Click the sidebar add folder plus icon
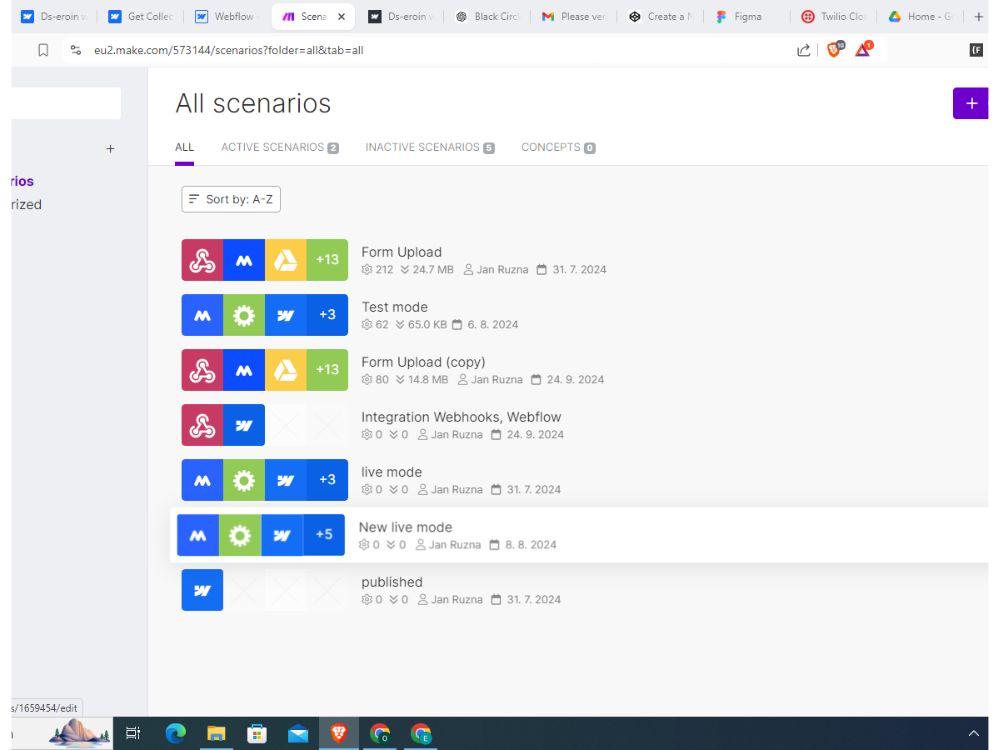 [x=110, y=149]
